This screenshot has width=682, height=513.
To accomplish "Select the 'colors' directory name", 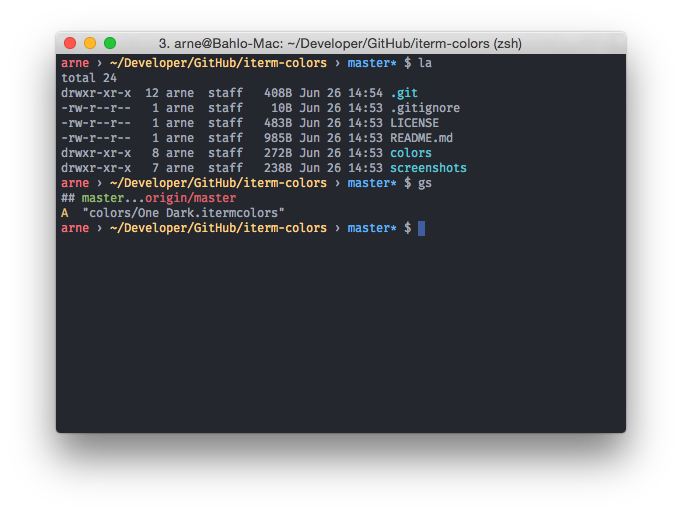I will pos(411,153).
